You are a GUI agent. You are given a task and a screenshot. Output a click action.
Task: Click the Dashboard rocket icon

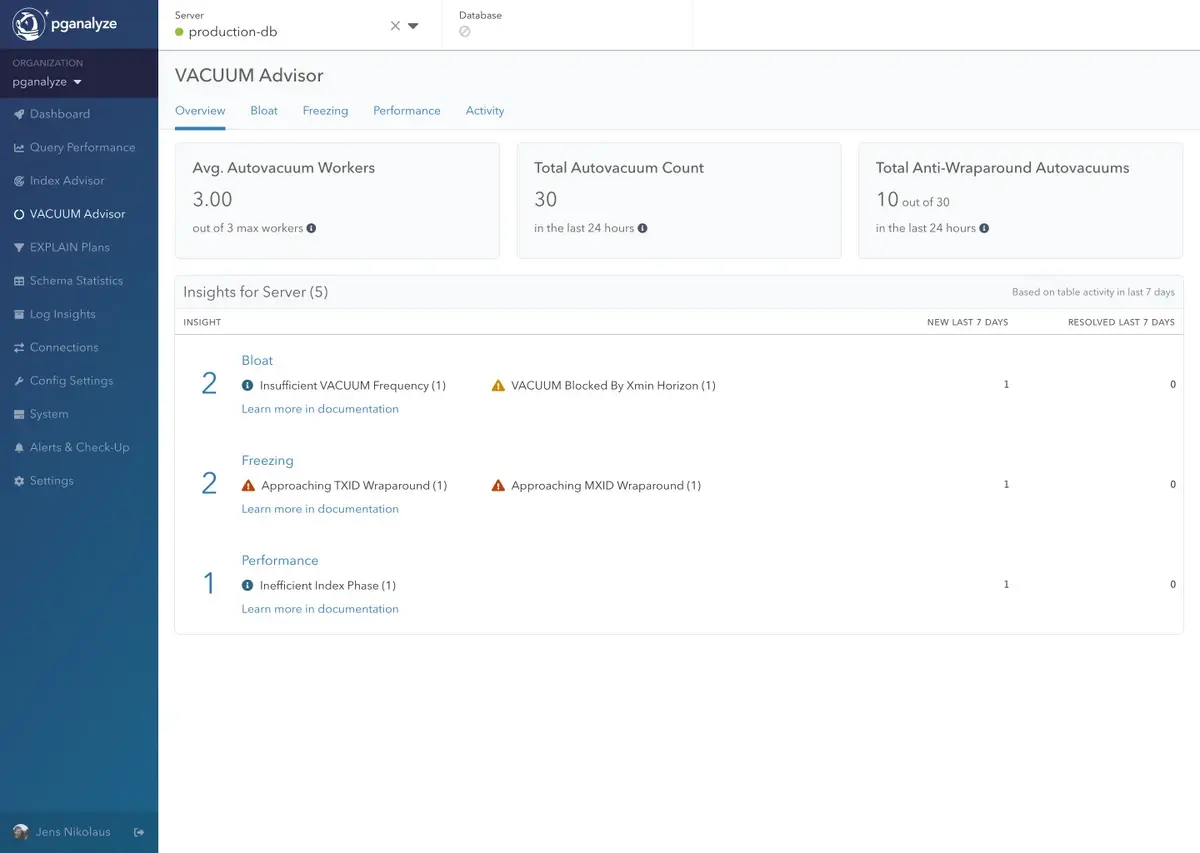pyautogui.click(x=19, y=114)
